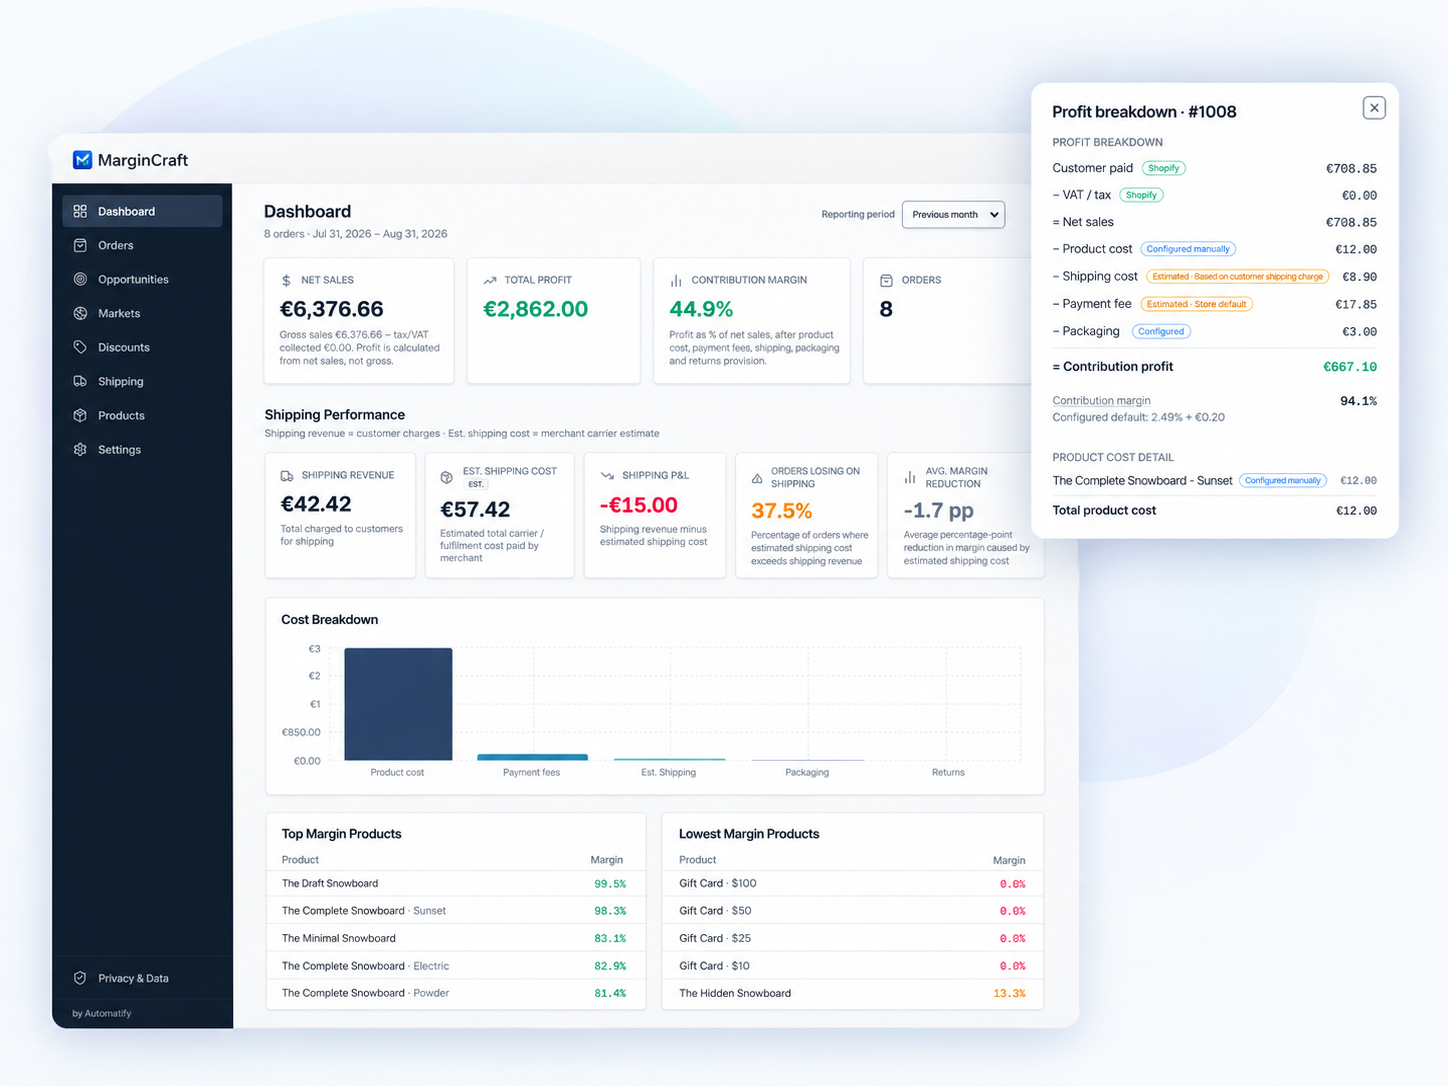The width and height of the screenshot is (1448, 1086).
Task: Click the dollar icon on Net Sales card
Action: tap(286, 280)
